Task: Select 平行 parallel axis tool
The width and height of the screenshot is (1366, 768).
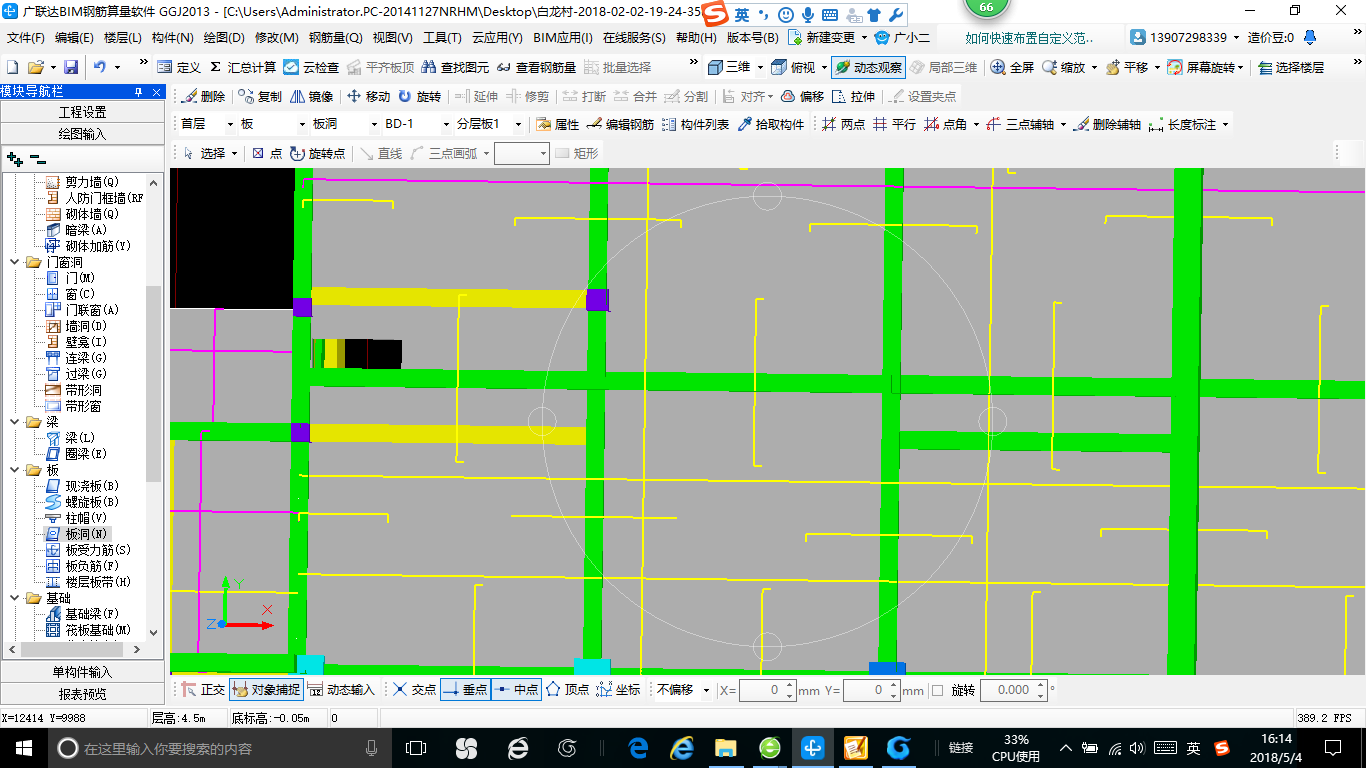Action: (x=894, y=124)
